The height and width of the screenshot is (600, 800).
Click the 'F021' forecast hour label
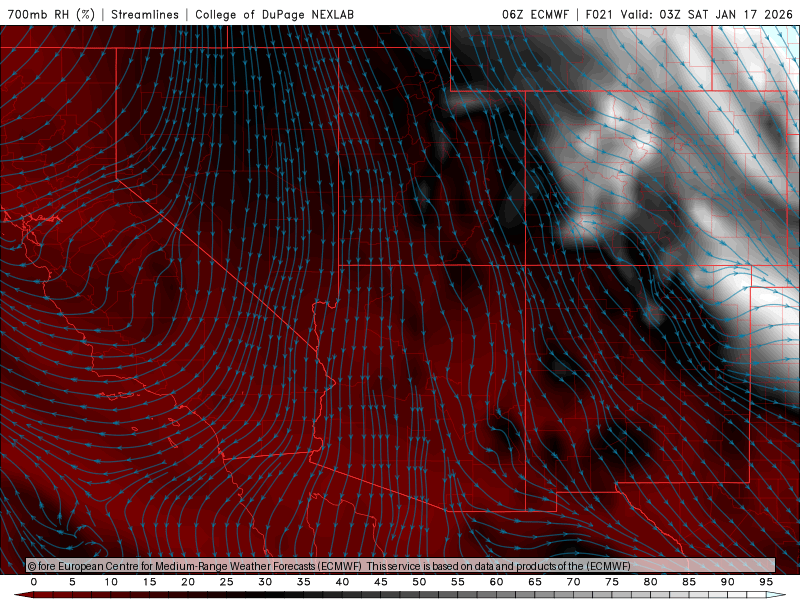tap(599, 14)
